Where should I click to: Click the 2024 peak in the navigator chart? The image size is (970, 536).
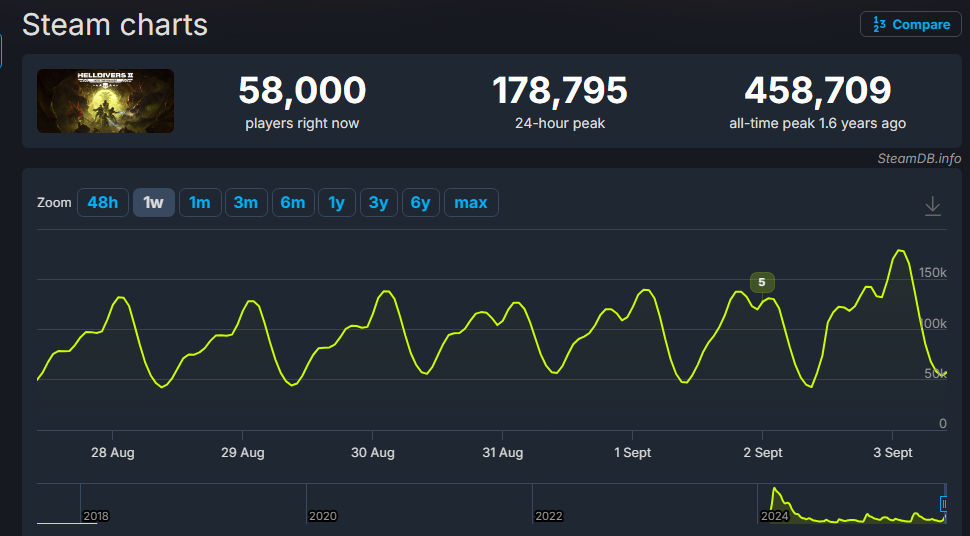click(x=775, y=490)
